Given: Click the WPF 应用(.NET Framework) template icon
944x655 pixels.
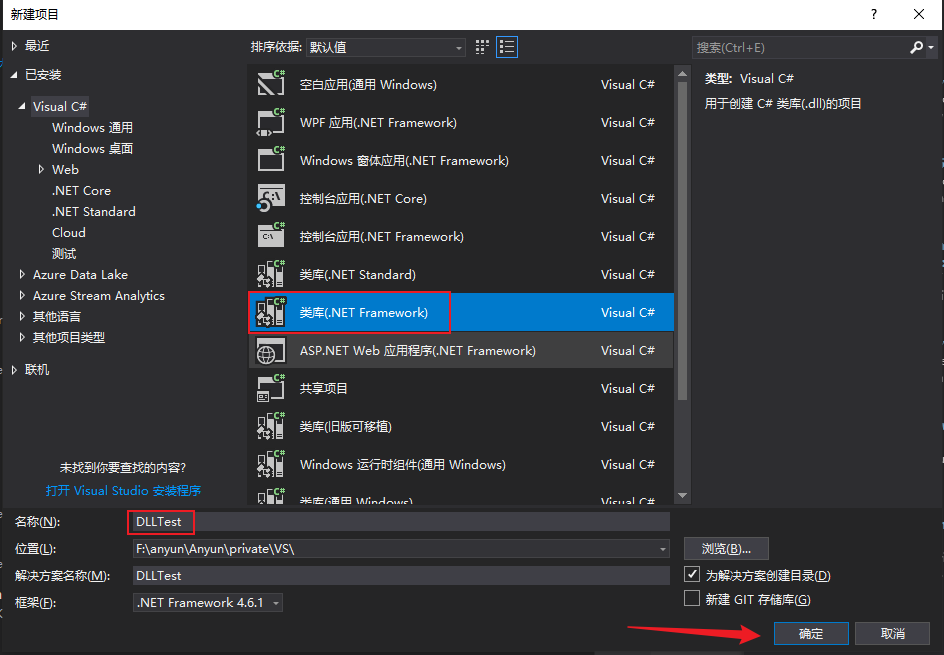Looking at the screenshot, I should (271, 122).
